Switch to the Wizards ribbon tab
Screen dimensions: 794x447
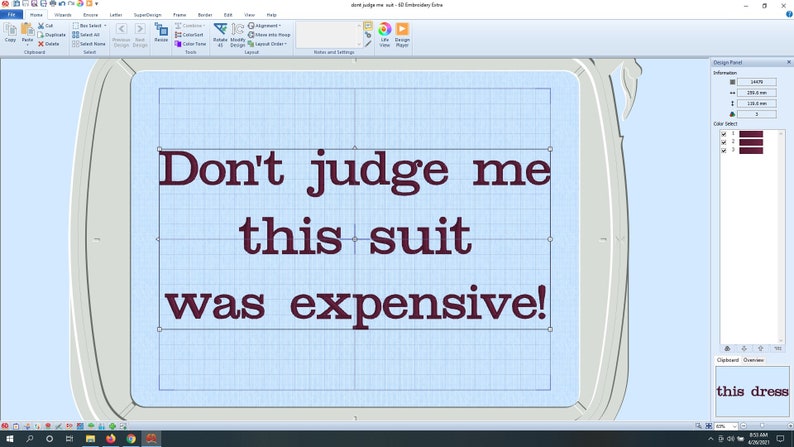point(63,15)
